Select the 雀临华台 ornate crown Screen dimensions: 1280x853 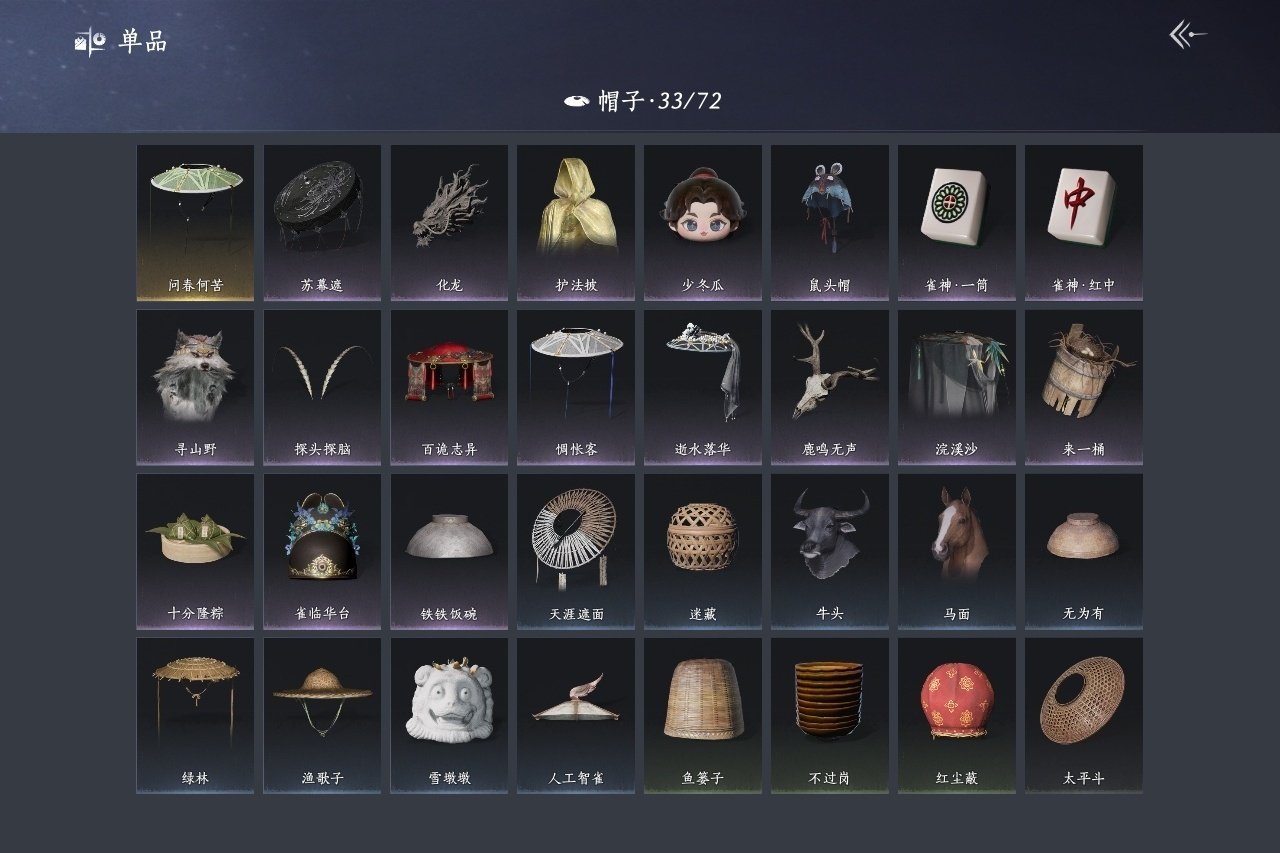pos(322,551)
